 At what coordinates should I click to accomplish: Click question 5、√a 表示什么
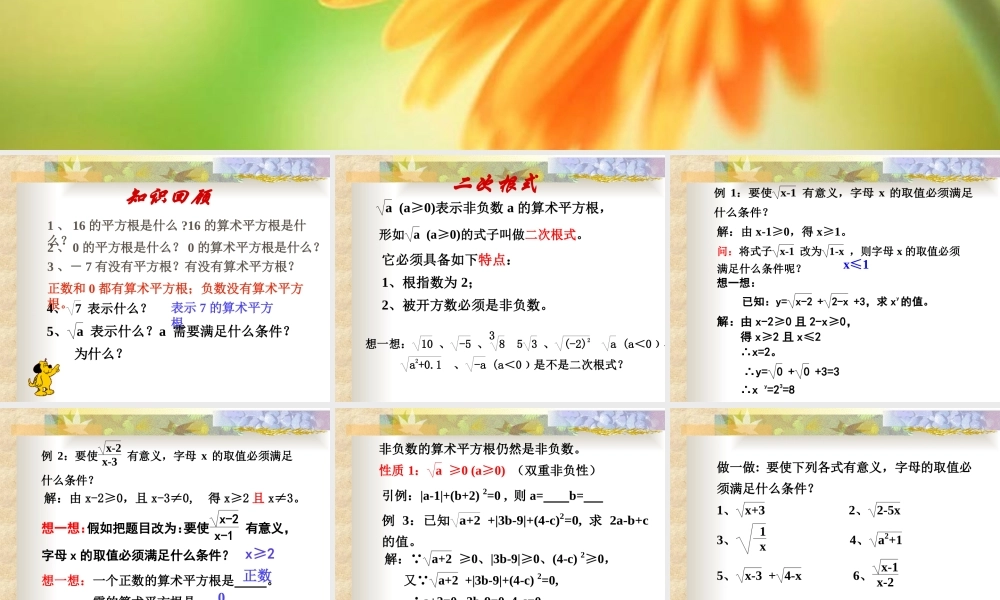168,331
